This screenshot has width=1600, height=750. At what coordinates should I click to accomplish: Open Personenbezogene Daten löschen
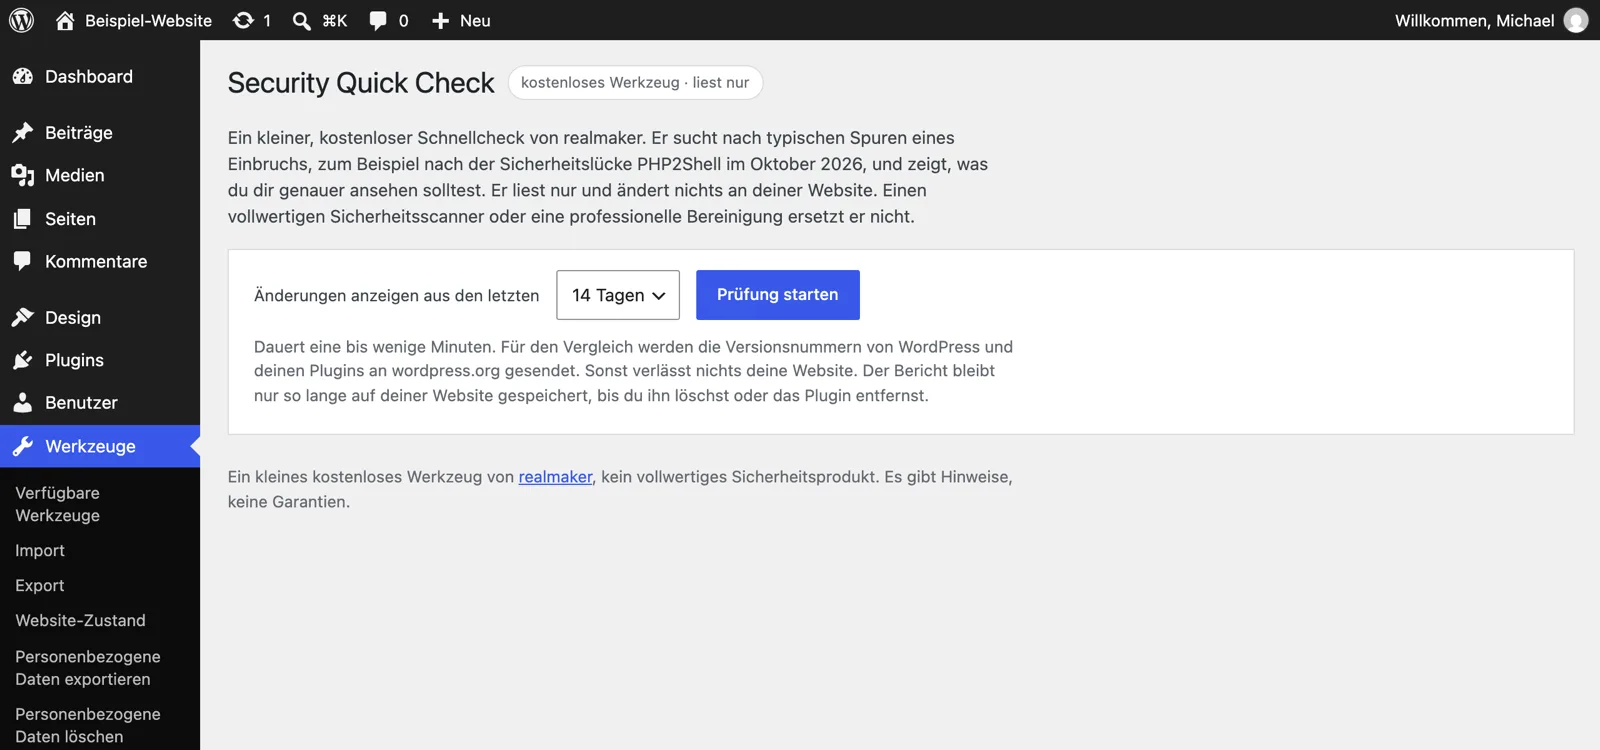(88, 726)
